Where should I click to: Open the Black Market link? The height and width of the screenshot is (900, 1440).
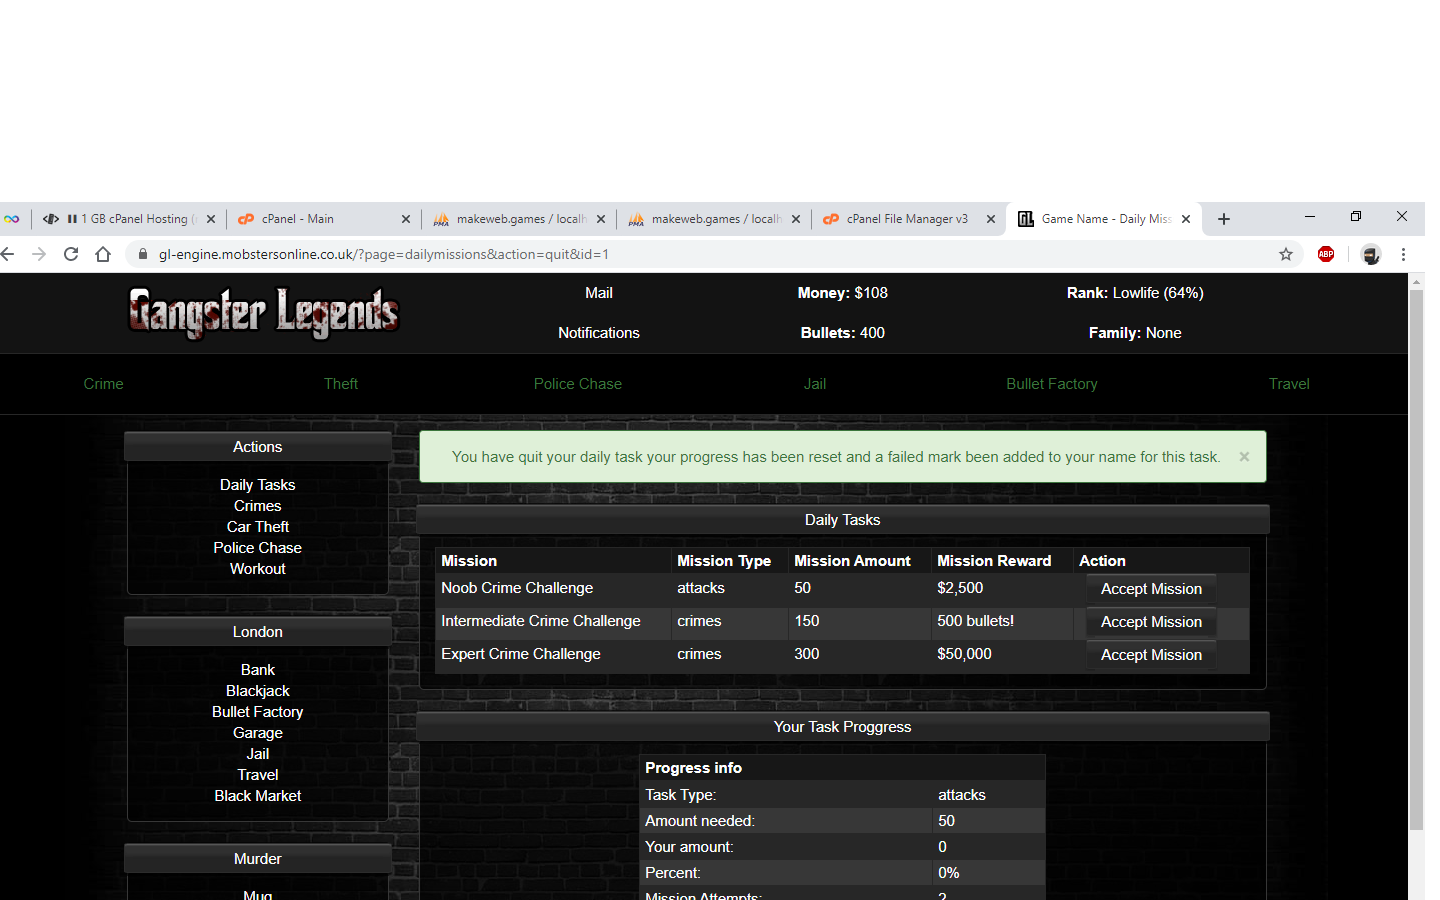(x=257, y=796)
